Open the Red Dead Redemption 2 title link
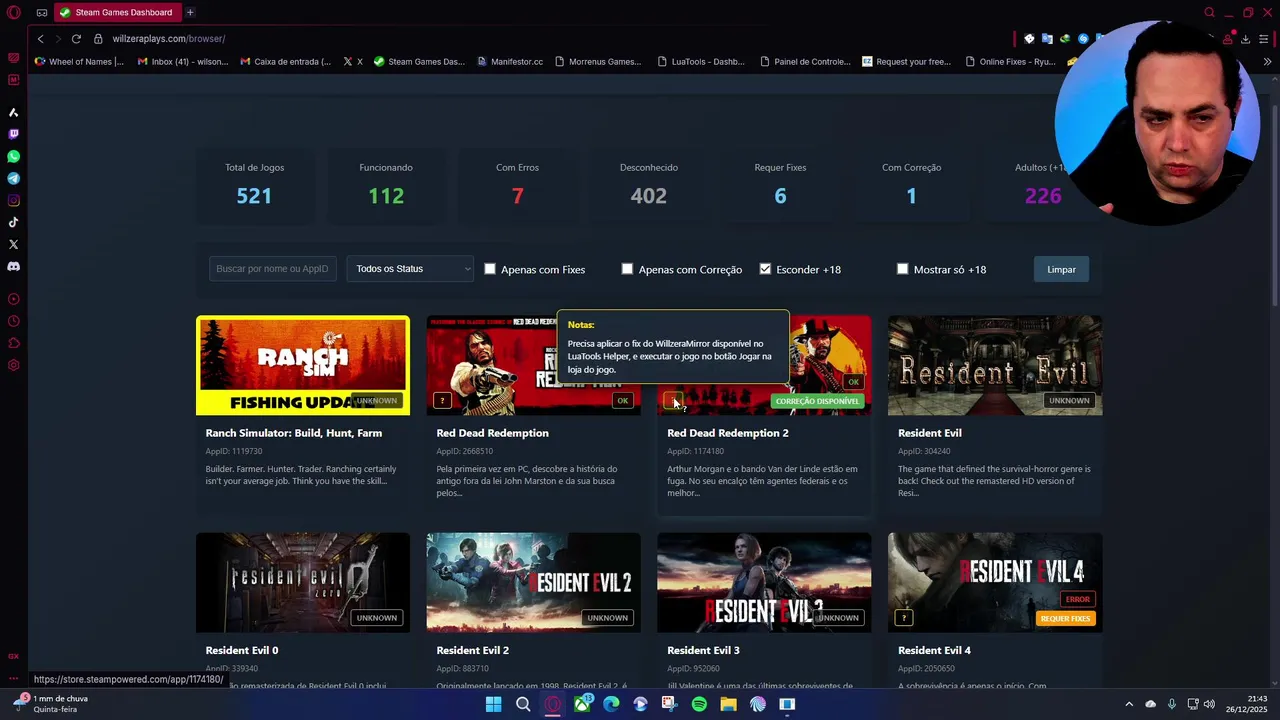The height and width of the screenshot is (720, 1280). [728, 433]
